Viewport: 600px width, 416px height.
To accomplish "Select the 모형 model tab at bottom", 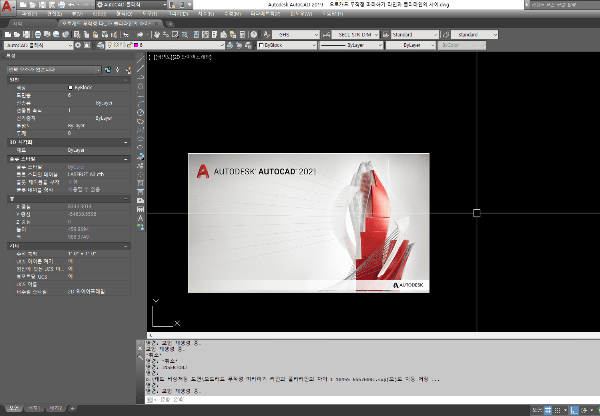I will [13, 408].
